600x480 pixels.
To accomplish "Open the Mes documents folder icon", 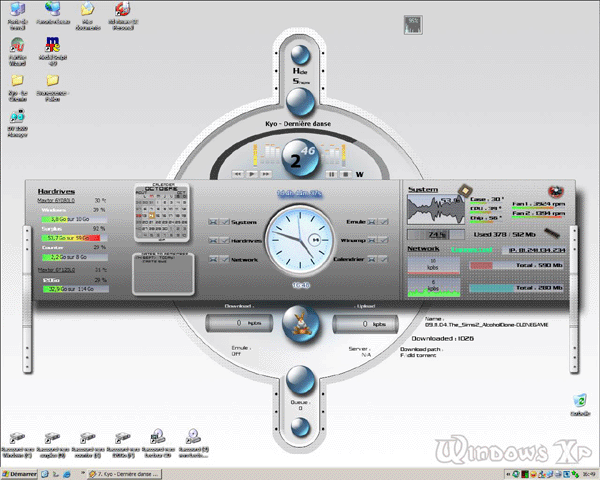I will click(88, 11).
